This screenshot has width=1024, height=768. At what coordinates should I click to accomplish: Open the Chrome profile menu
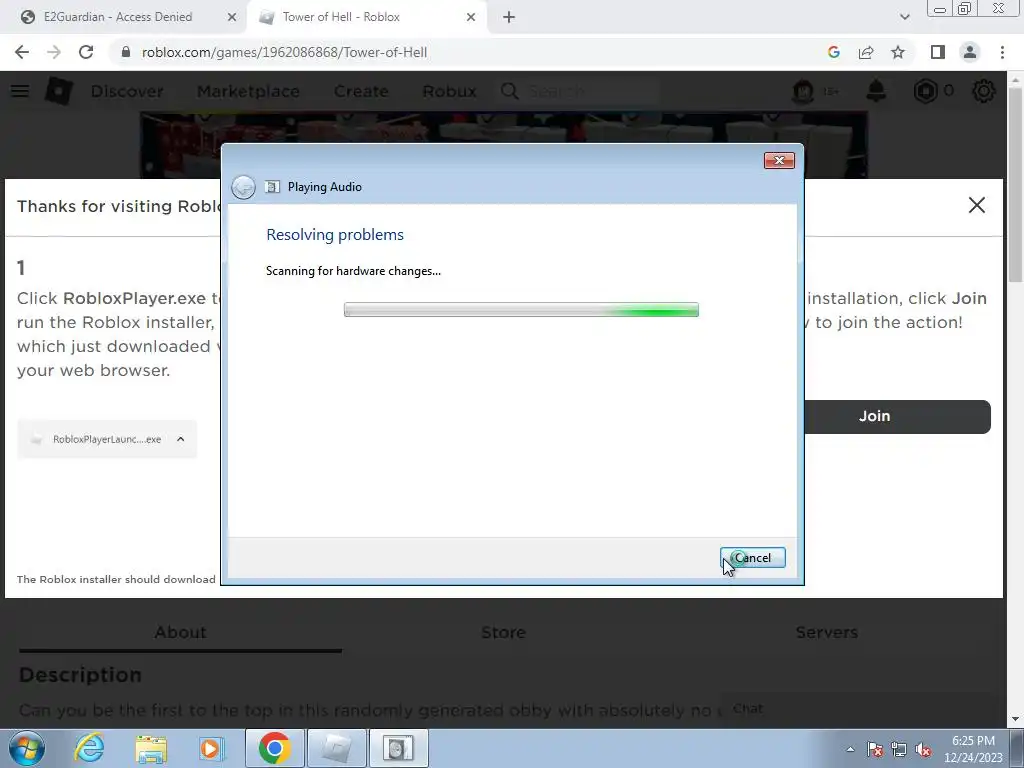tap(970, 52)
